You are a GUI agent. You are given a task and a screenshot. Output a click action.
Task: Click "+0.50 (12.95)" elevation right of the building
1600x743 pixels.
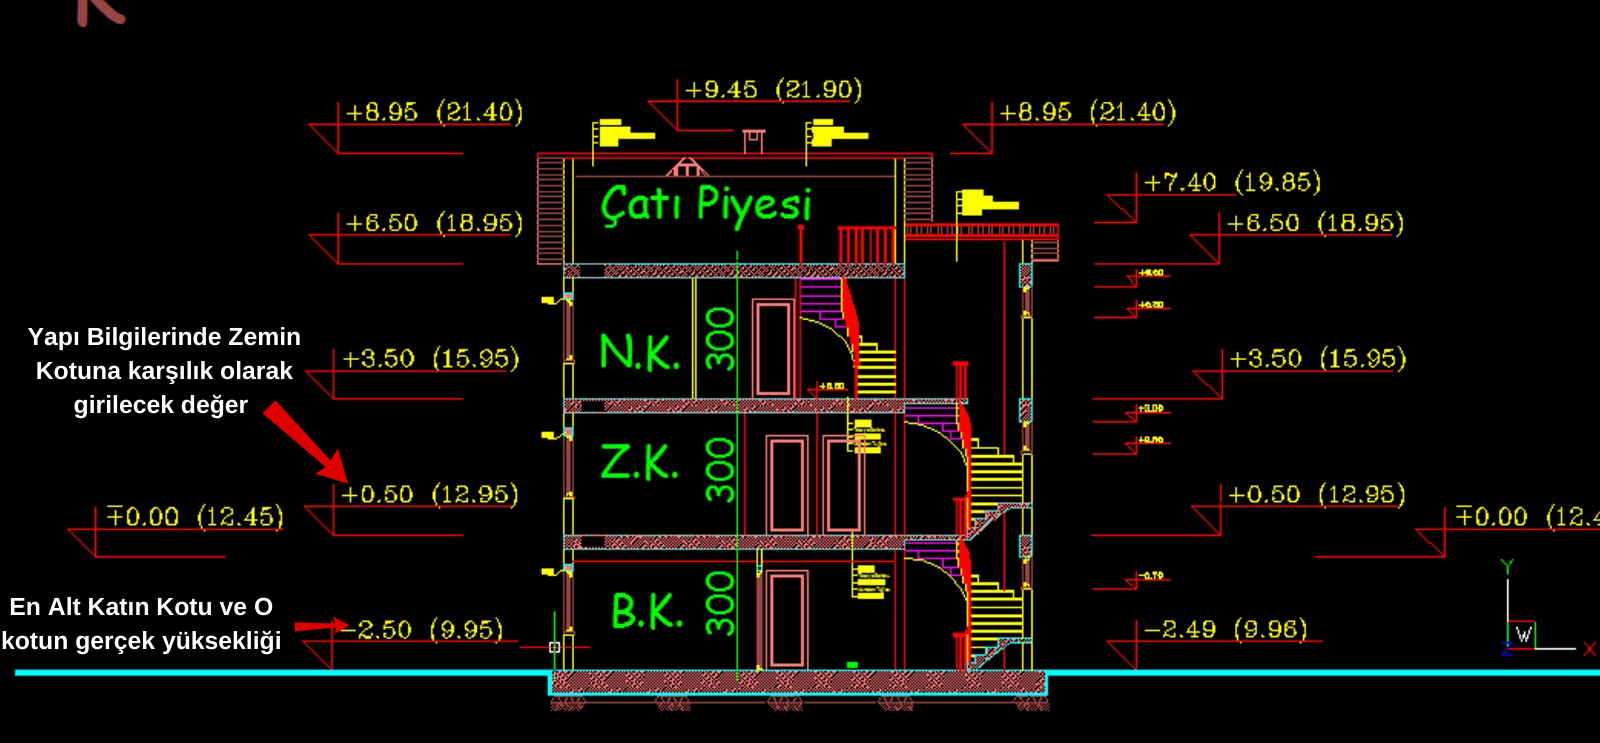tap(1316, 495)
